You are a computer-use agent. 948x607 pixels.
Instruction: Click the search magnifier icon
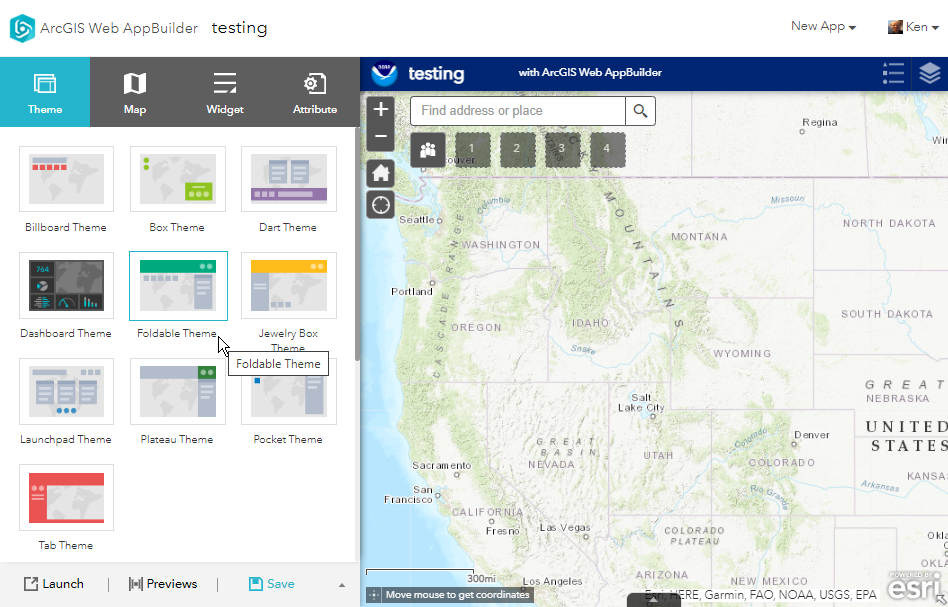[640, 111]
